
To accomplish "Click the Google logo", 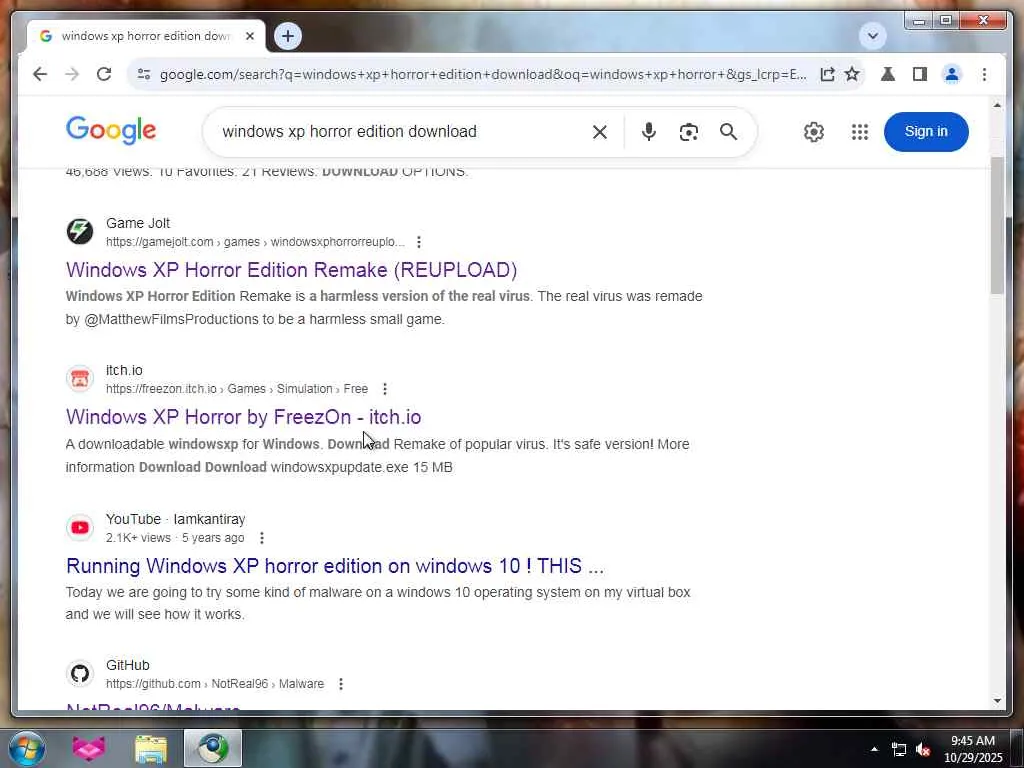I will pyautogui.click(x=111, y=131).
